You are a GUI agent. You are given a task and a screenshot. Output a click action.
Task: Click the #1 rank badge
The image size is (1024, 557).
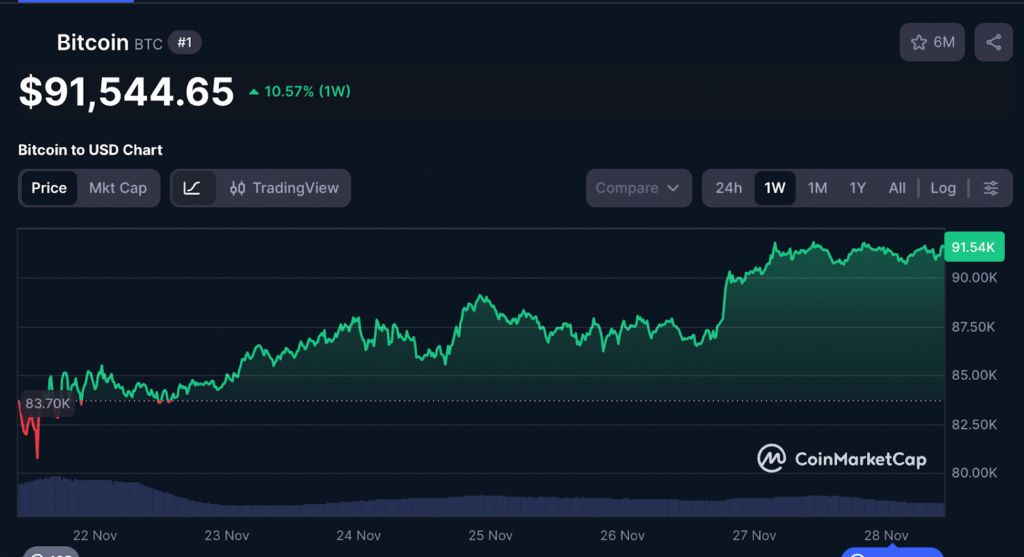pos(183,42)
